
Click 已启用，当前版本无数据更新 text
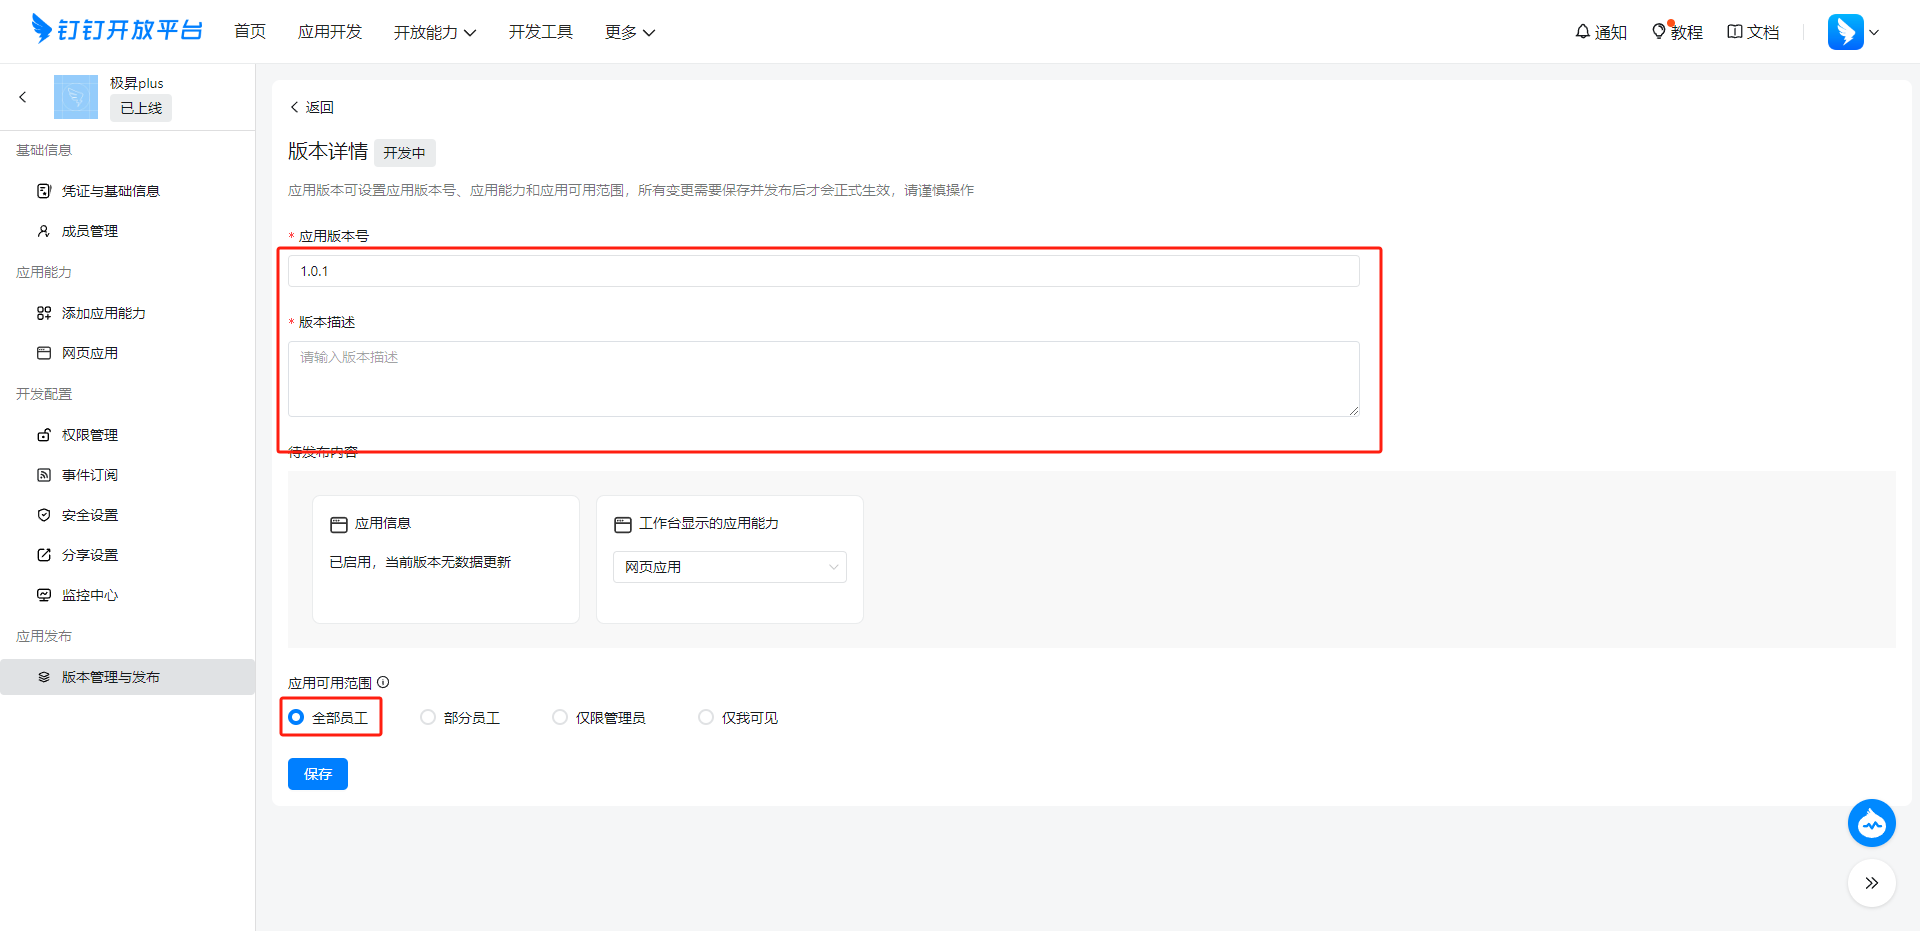[420, 562]
